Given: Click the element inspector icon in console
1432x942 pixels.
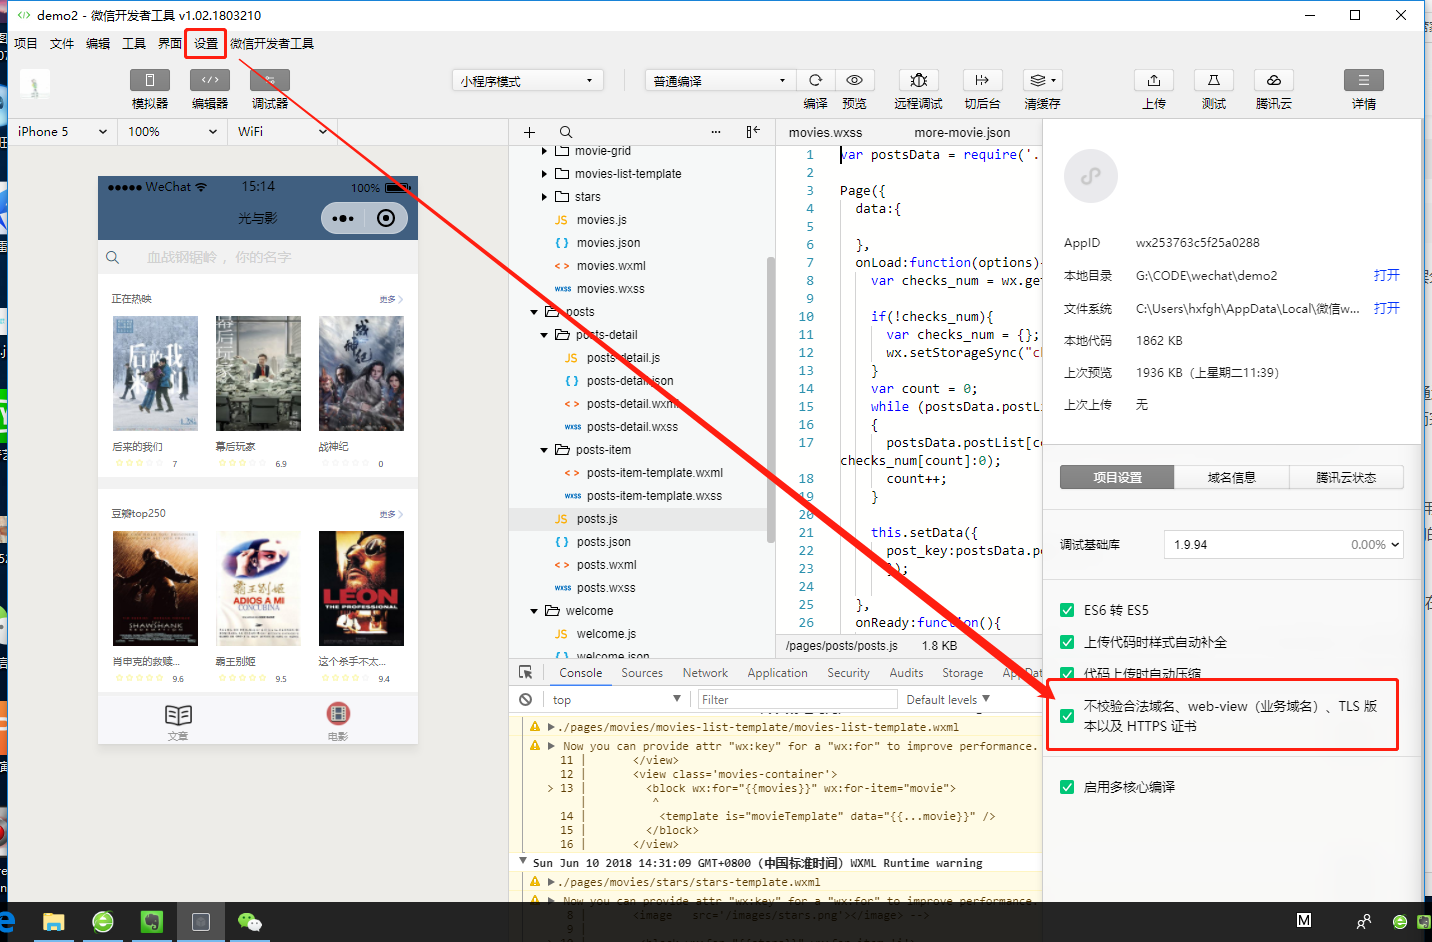Looking at the screenshot, I should coord(526,673).
